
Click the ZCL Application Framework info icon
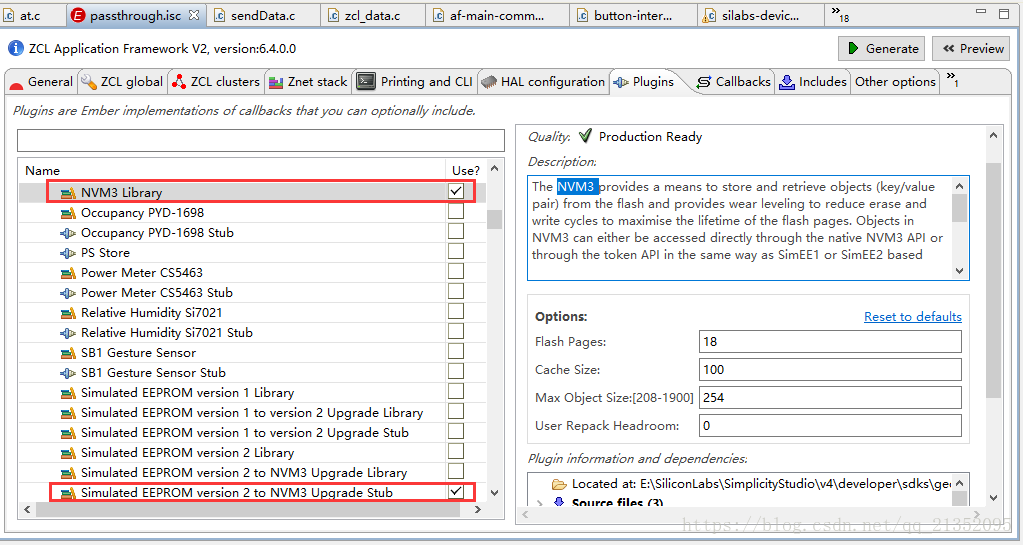16,48
